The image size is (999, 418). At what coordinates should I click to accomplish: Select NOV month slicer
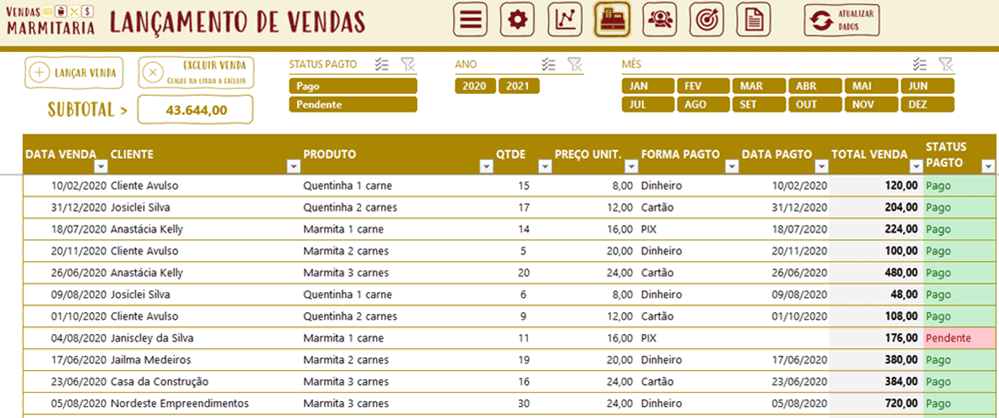[x=872, y=104]
